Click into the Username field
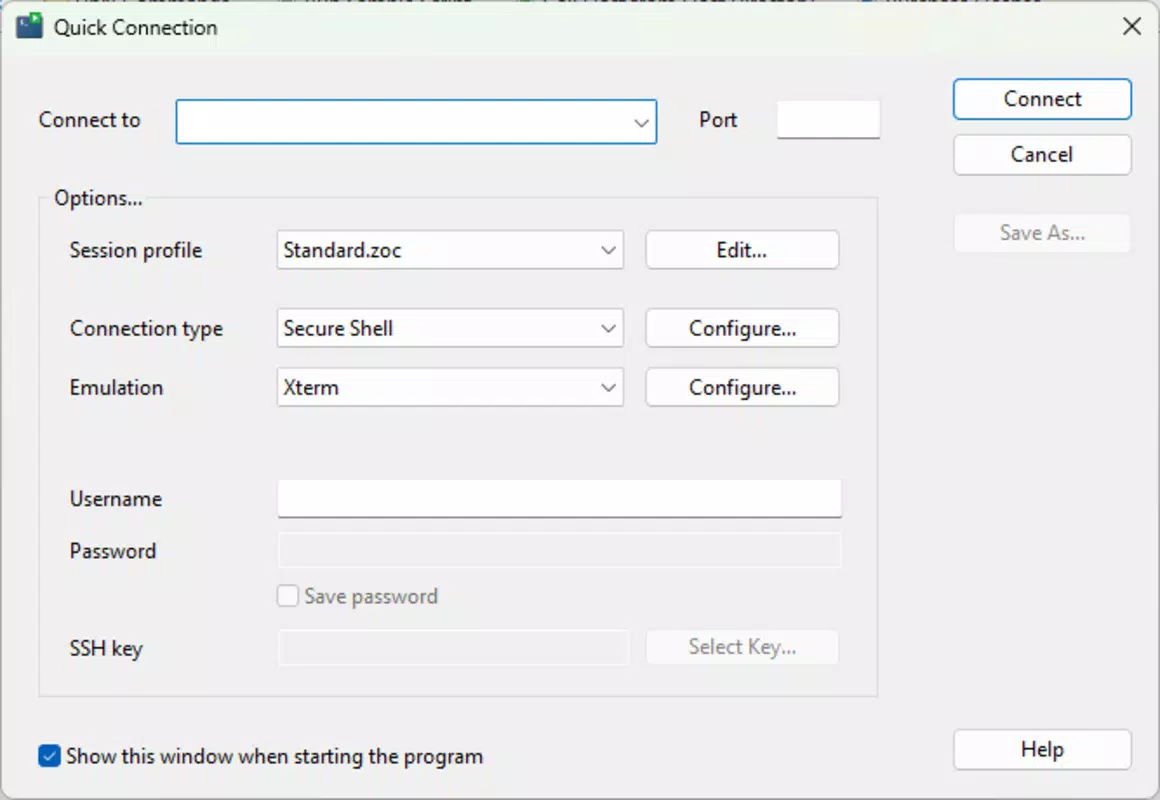Image resolution: width=1160 pixels, height=800 pixels. coord(559,499)
